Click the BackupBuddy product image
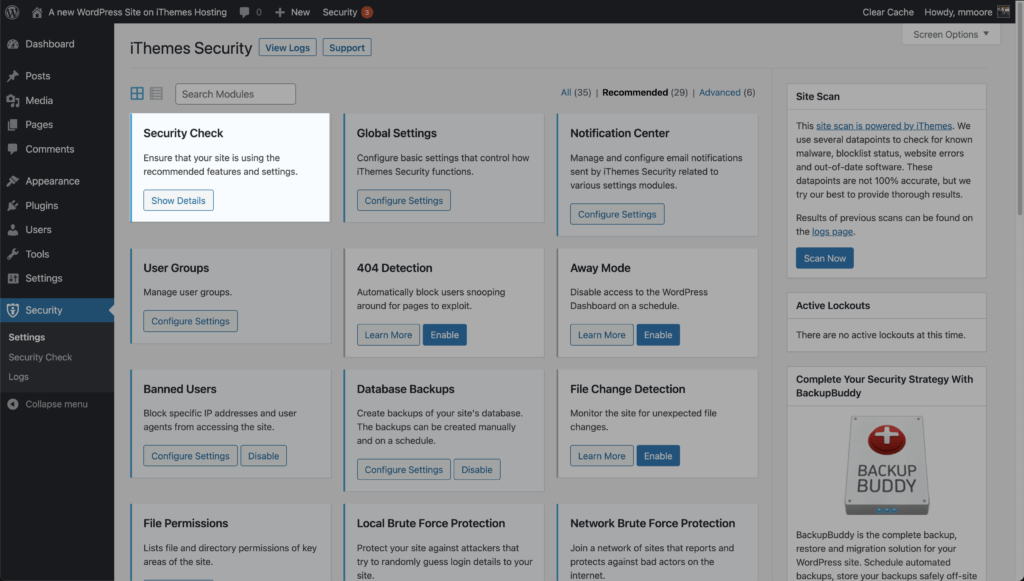The width and height of the screenshot is (1024, 581). tap(886, 465)
